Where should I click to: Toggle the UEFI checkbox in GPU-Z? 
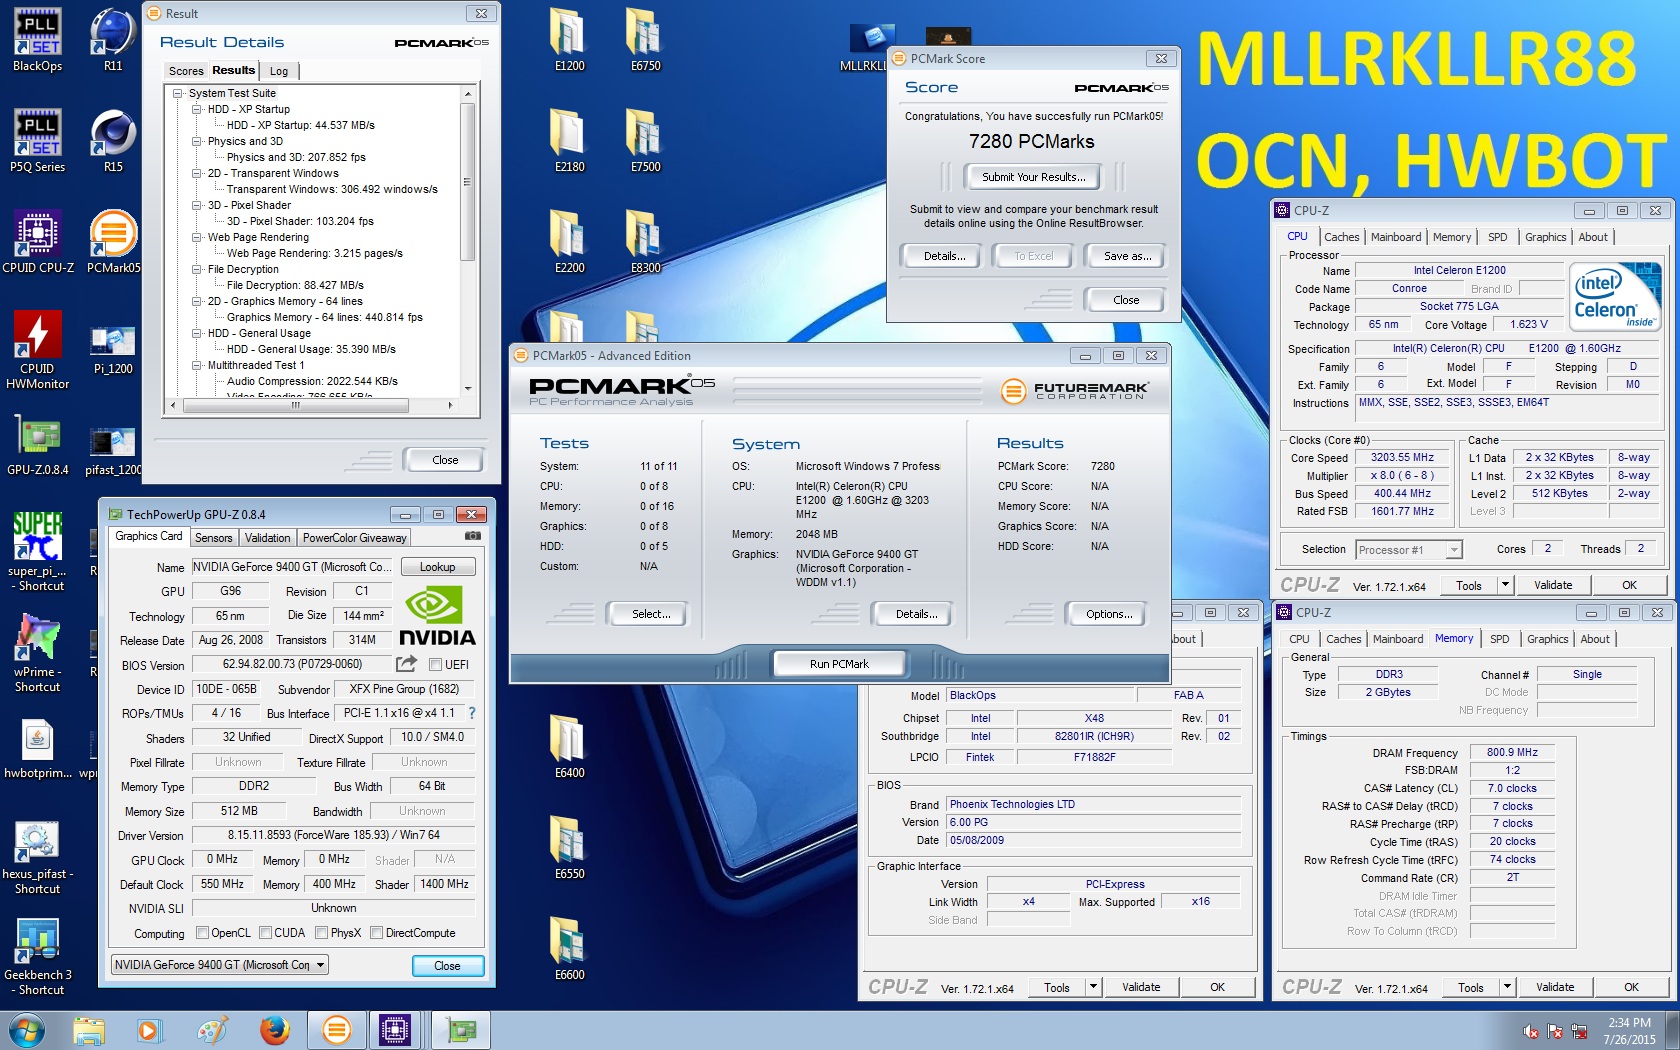(x=435, y=665)
